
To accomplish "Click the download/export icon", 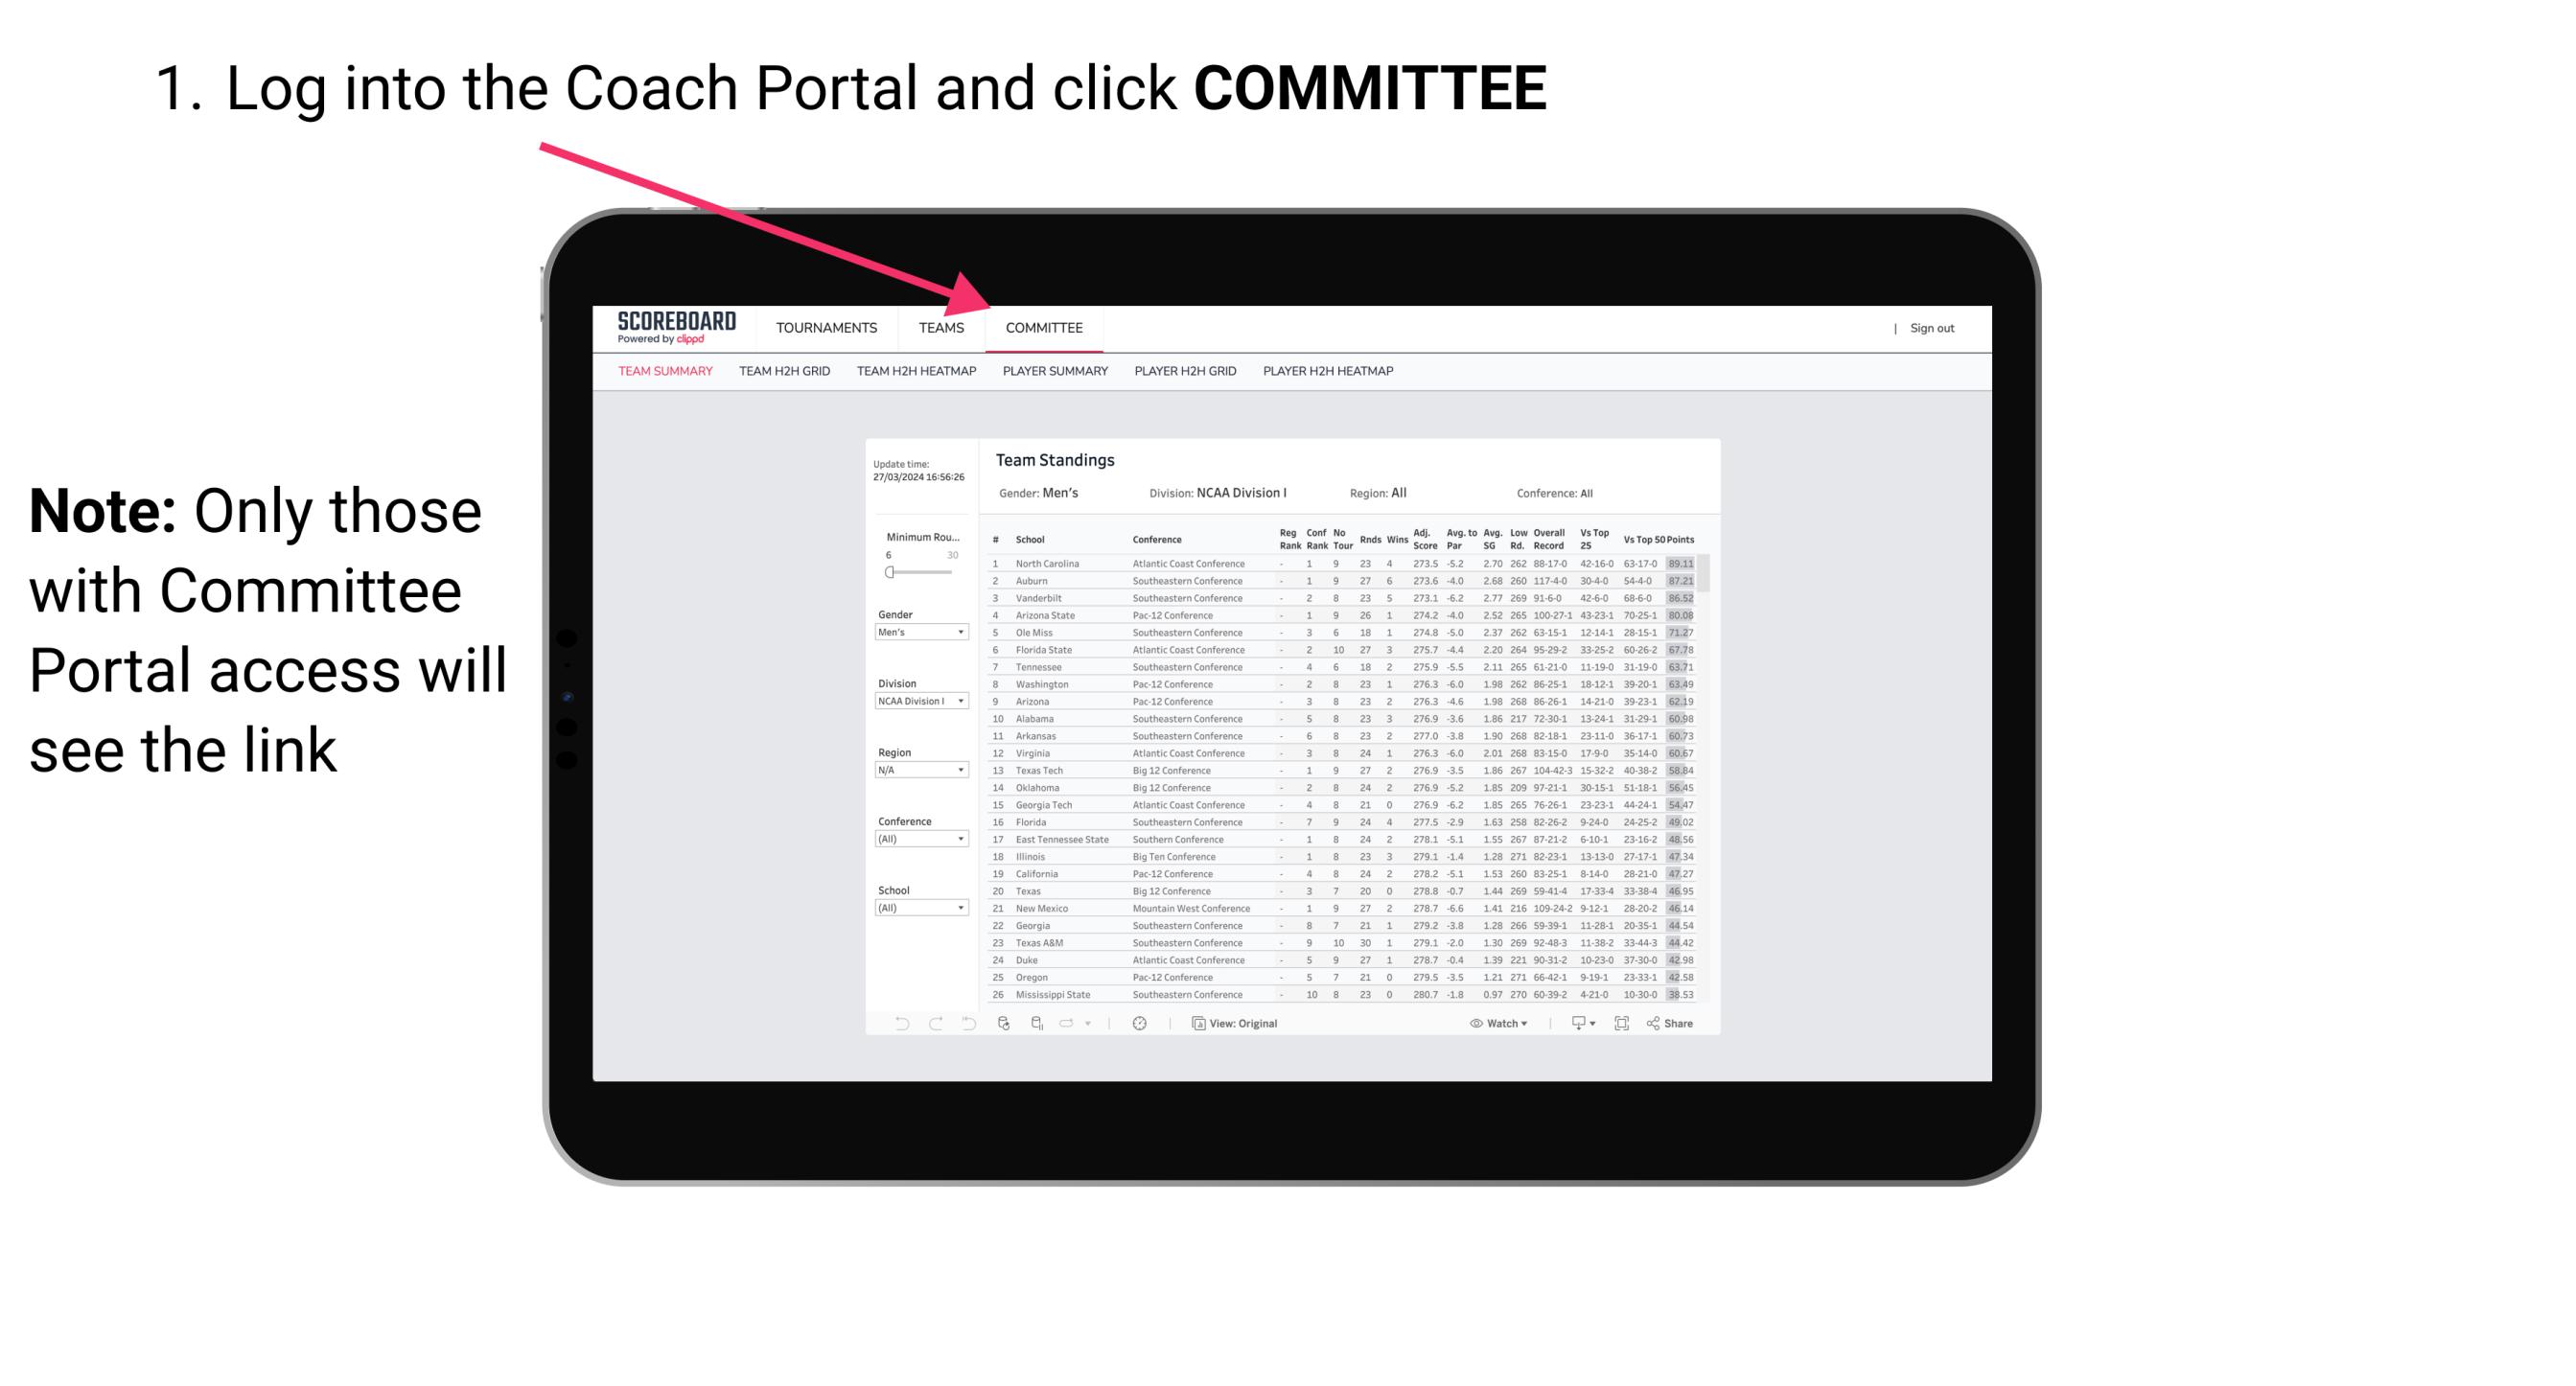I will pyautogui.click(x=1572, y=1024).
